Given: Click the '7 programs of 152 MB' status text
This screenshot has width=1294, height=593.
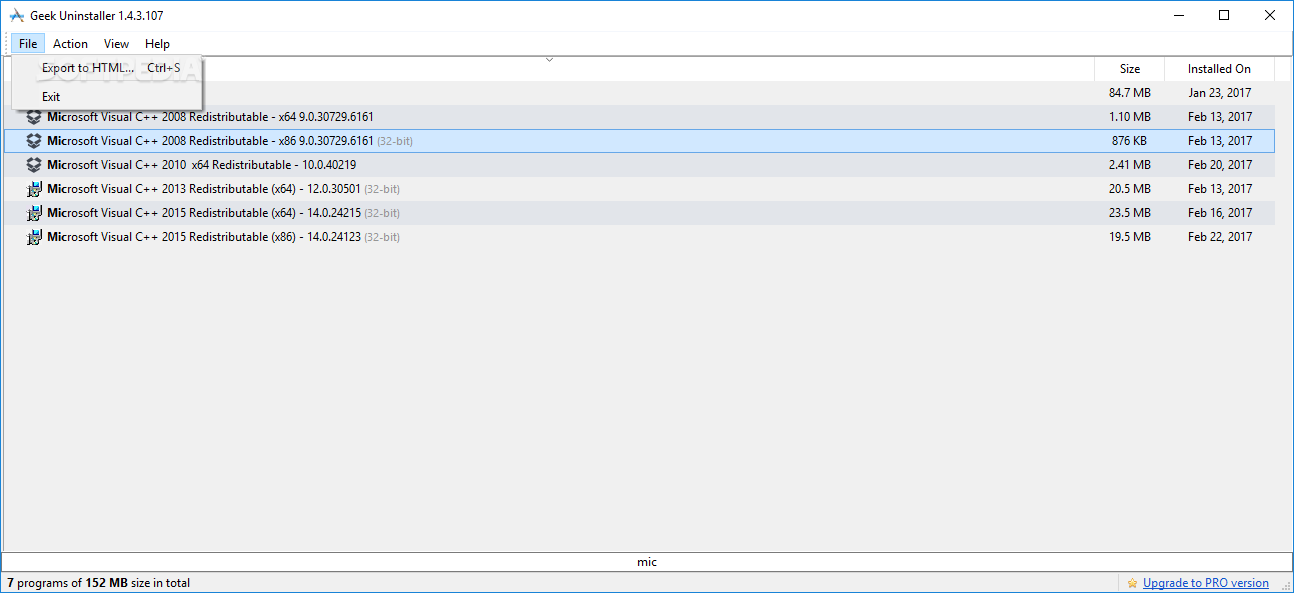Looking at the screenshot, I should click(x=98, y=583).
